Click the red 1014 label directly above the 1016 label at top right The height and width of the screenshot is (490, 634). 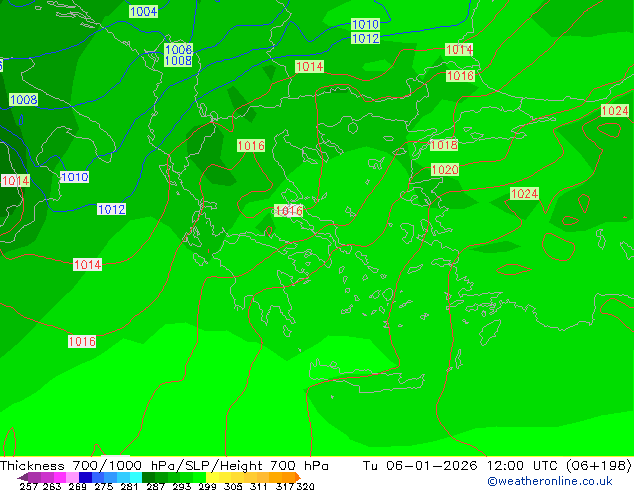coord(459,50)
